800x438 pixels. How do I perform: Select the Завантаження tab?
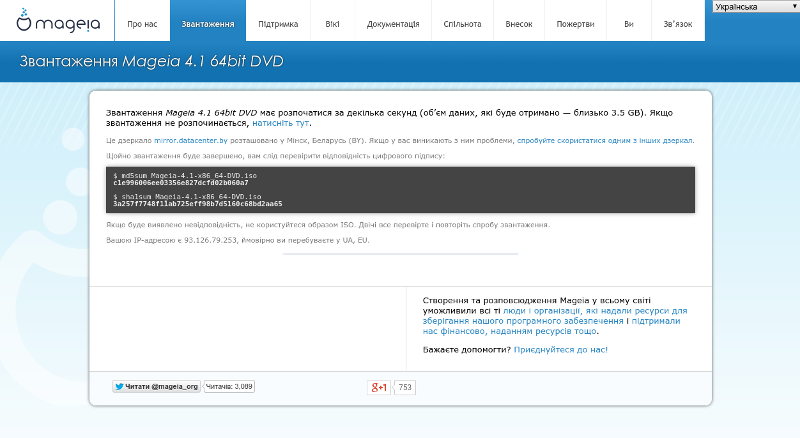[x=209, y=22]
